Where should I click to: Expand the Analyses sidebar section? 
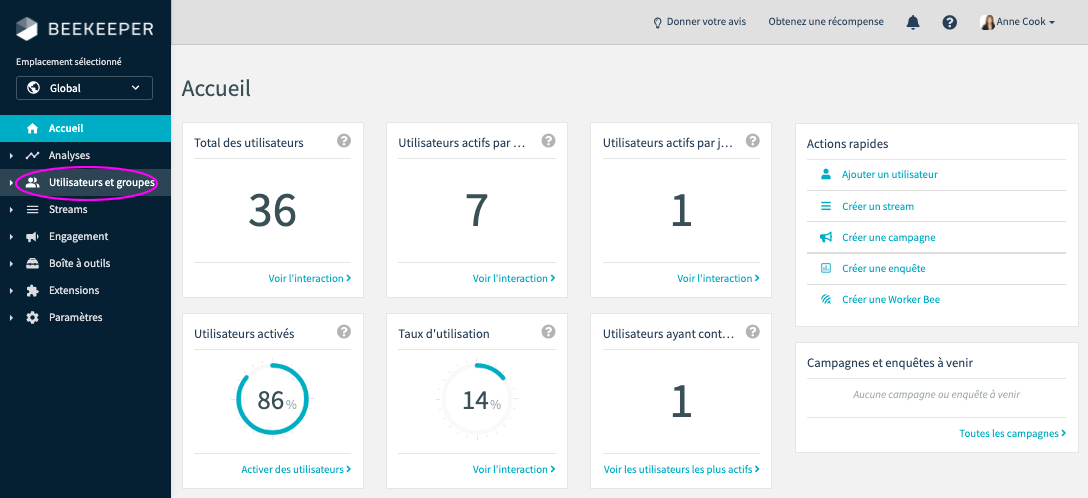(11, 156)
